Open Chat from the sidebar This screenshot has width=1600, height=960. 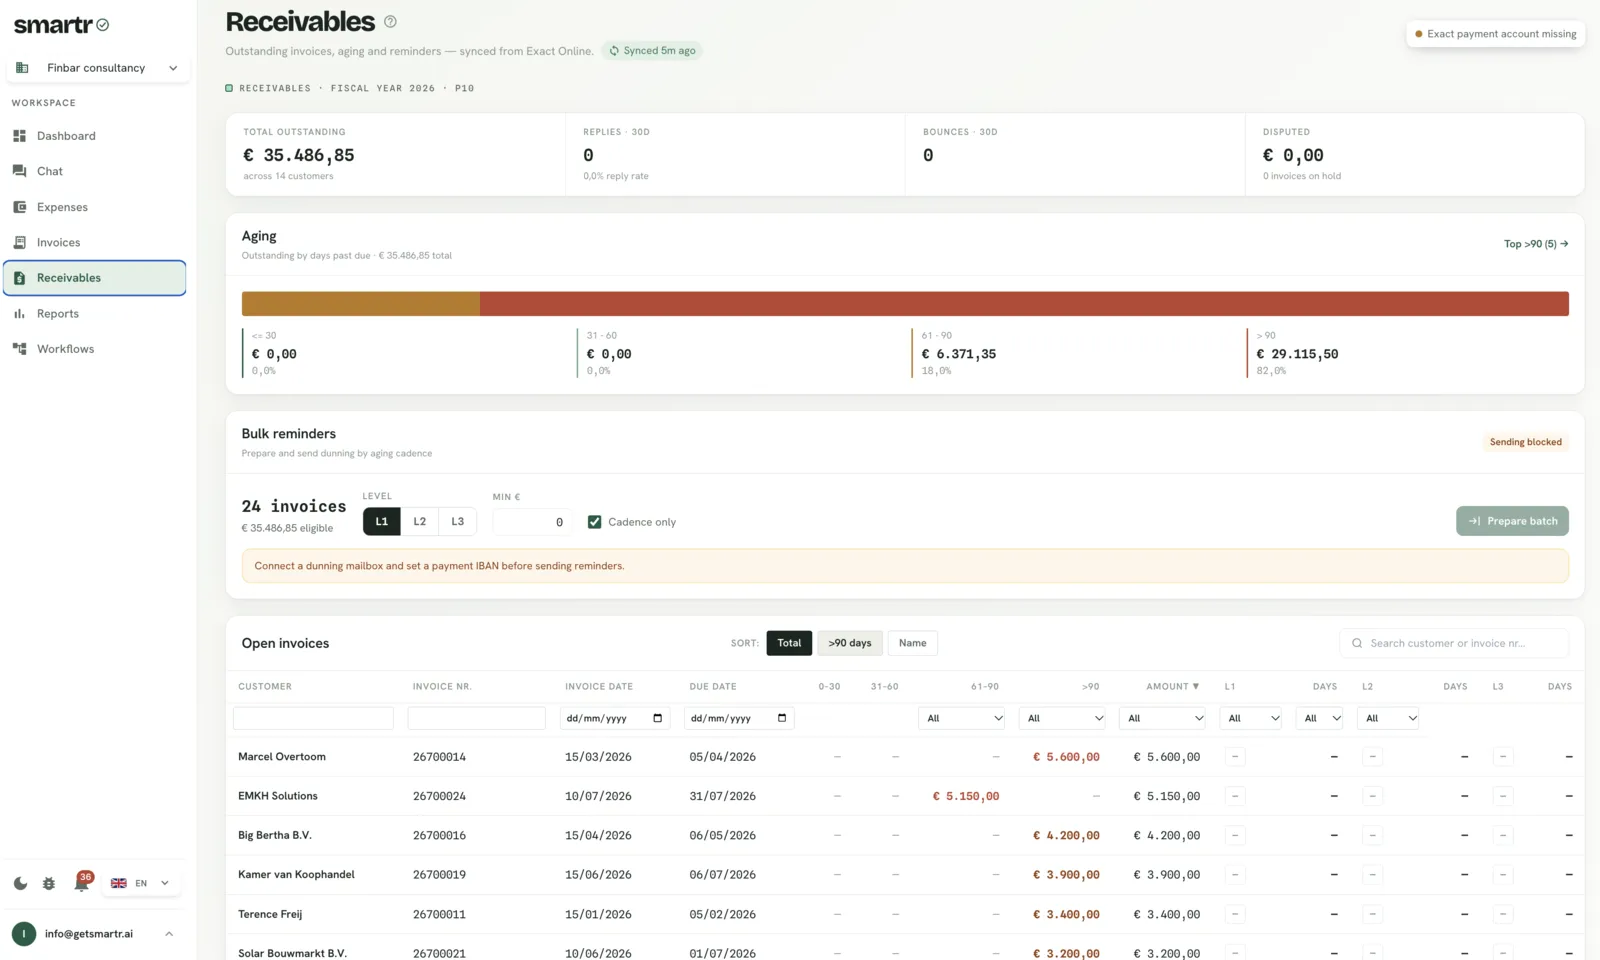95,171
